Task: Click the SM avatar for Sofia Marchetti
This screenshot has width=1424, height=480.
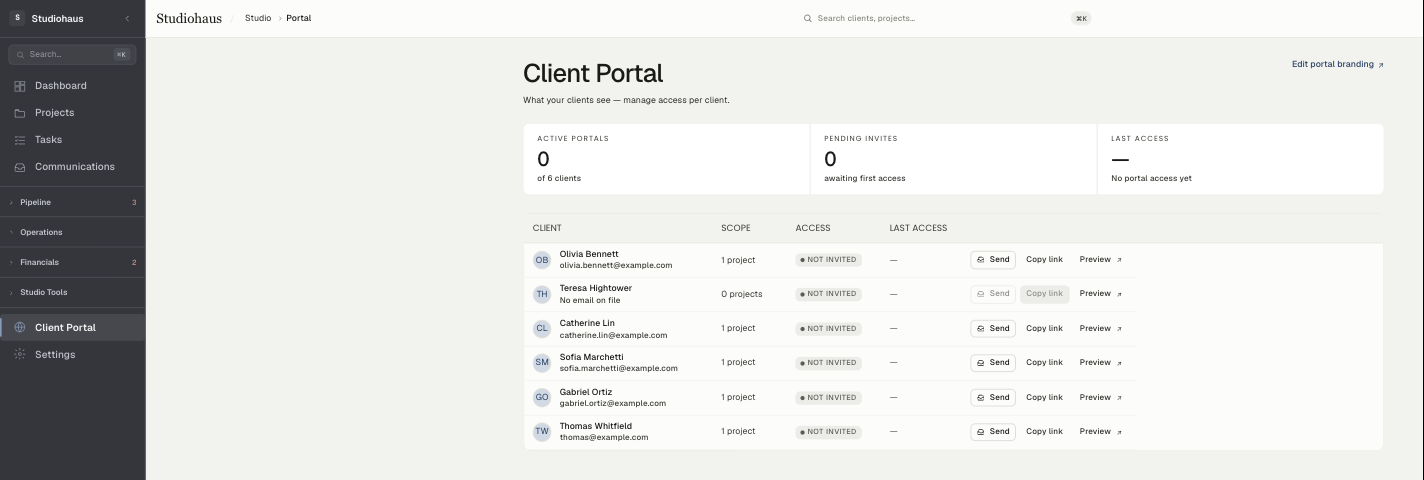Action: [542, 362]
